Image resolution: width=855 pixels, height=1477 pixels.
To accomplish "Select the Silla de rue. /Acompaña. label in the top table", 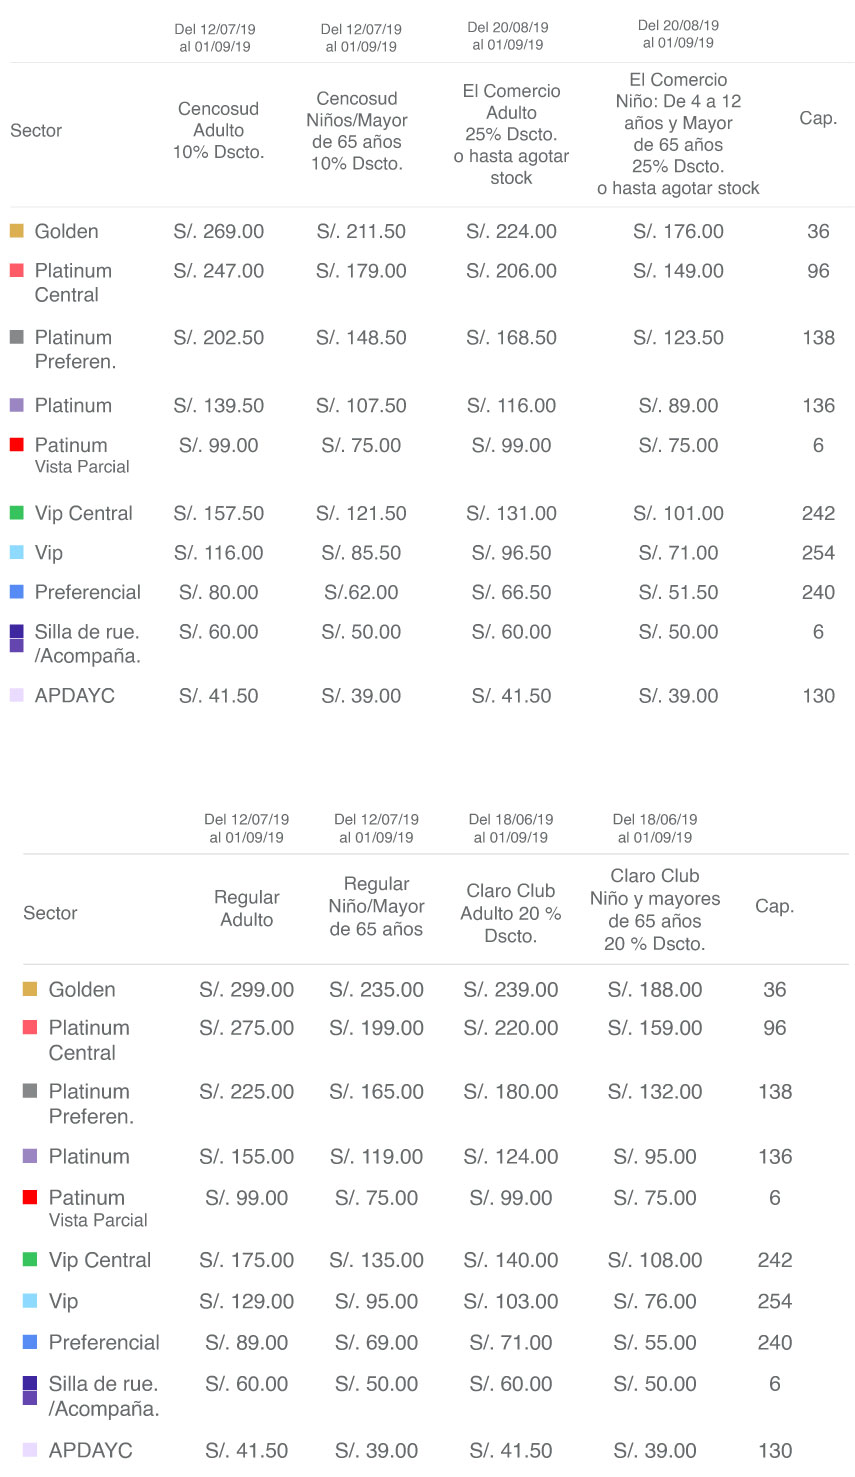I will [x=87, y=644].
